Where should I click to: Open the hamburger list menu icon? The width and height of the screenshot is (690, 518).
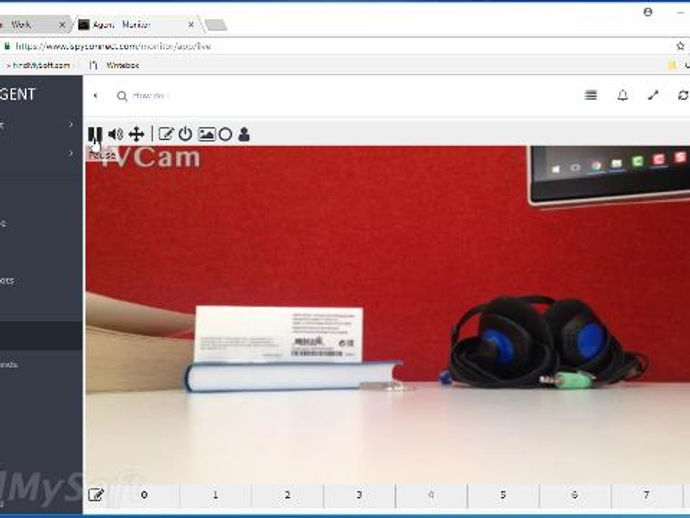pyautogui.click(x=591, y=95)
